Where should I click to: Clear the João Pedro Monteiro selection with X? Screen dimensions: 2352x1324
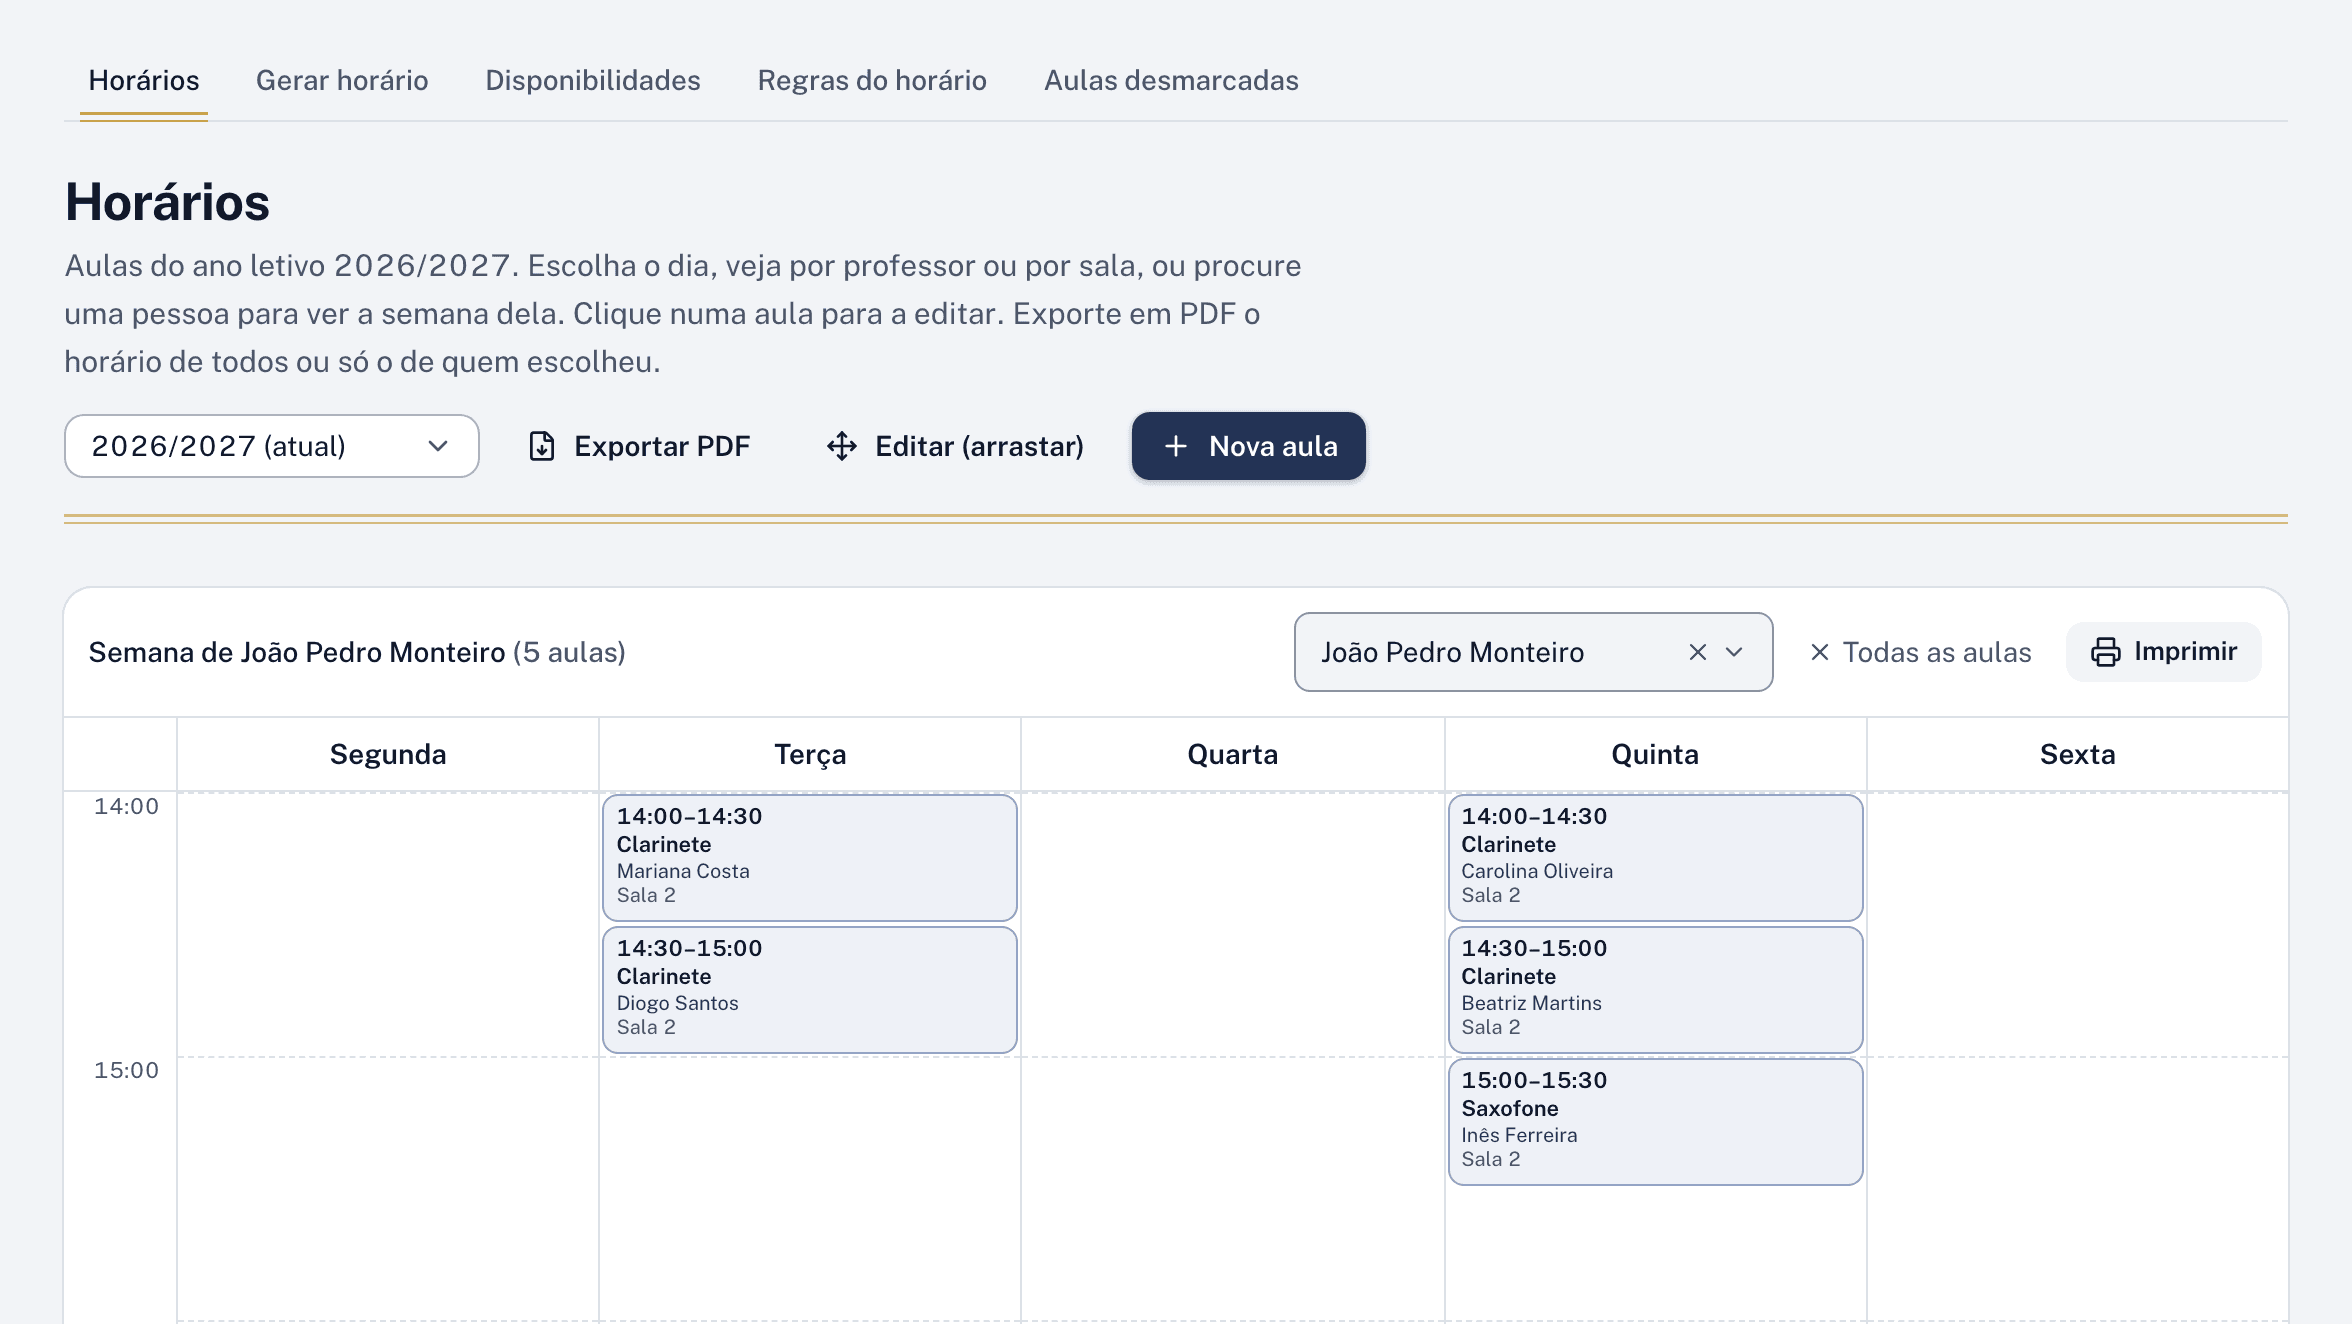point(1697,652)
